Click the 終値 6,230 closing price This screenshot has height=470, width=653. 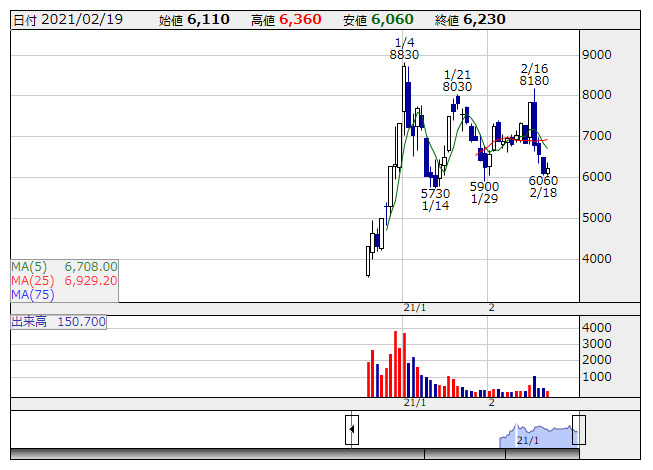coord(470,20)
